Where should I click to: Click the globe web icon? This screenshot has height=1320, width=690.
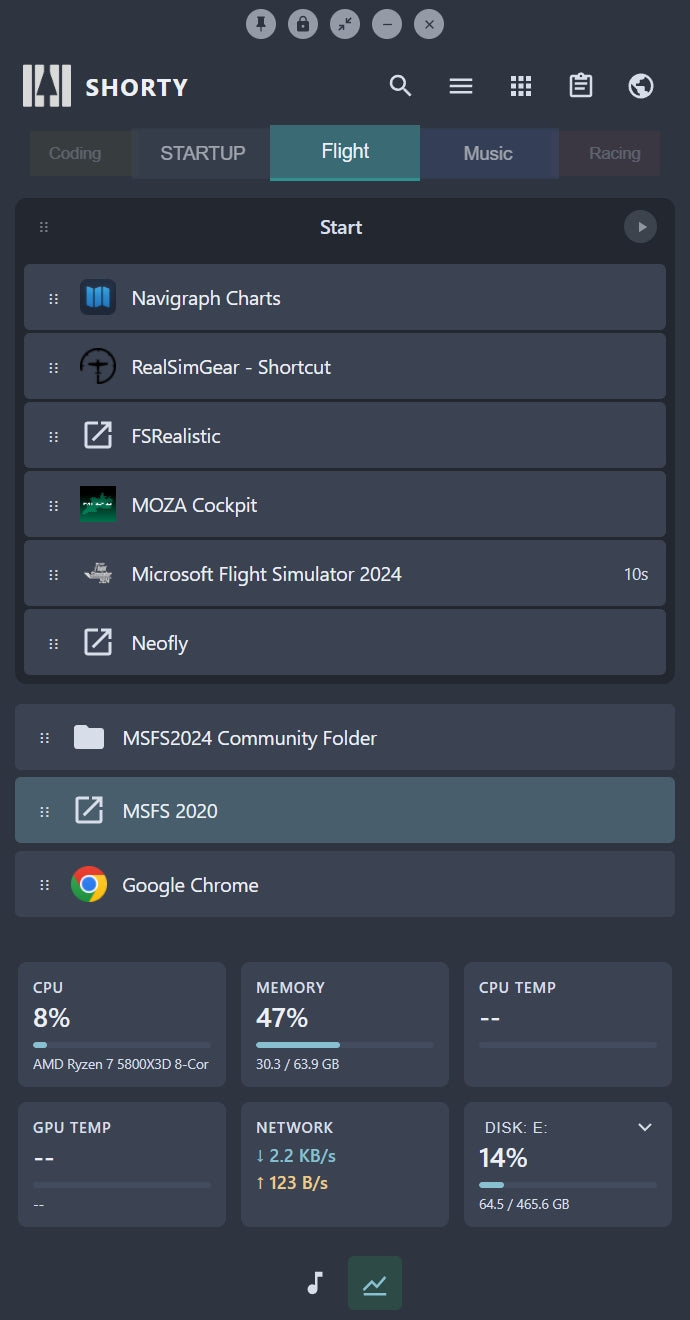tap(641, 86)
